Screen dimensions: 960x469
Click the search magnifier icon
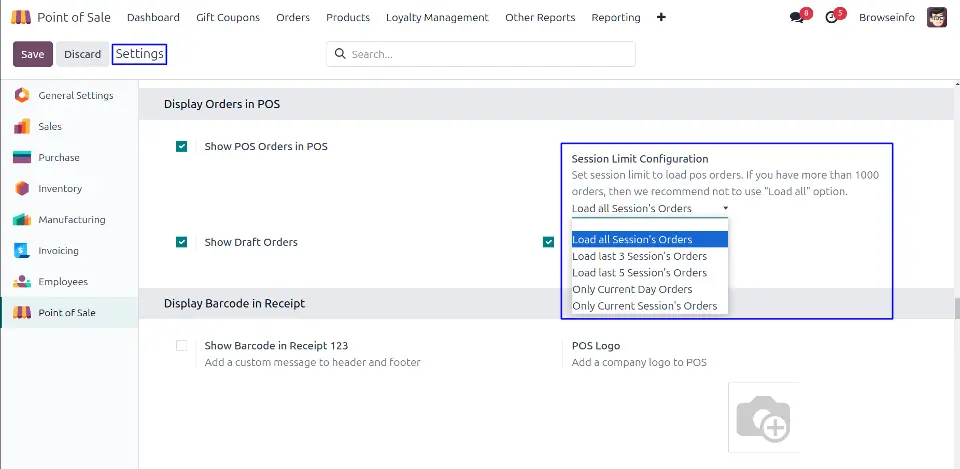click(x=340, y=54)
